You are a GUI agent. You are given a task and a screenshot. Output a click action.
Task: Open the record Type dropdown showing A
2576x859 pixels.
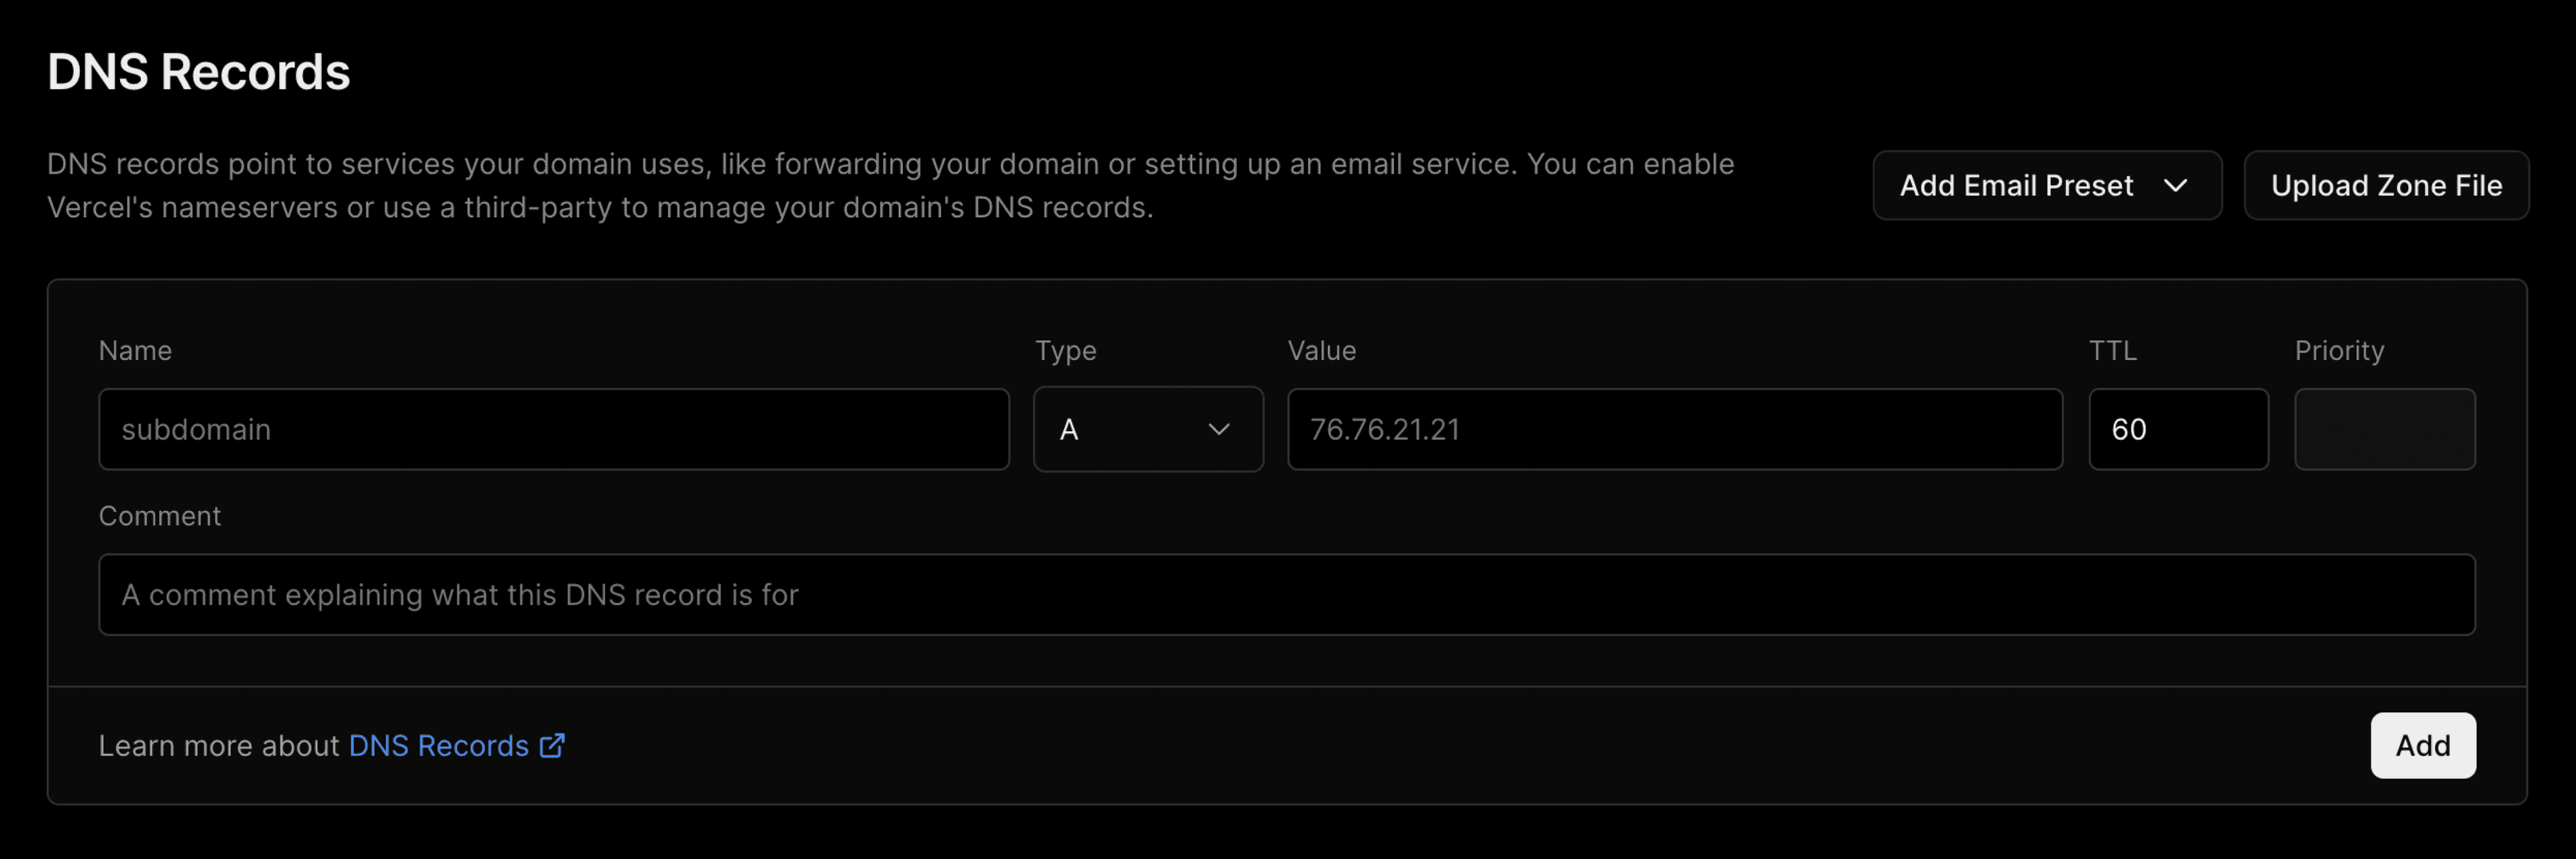1148,429
